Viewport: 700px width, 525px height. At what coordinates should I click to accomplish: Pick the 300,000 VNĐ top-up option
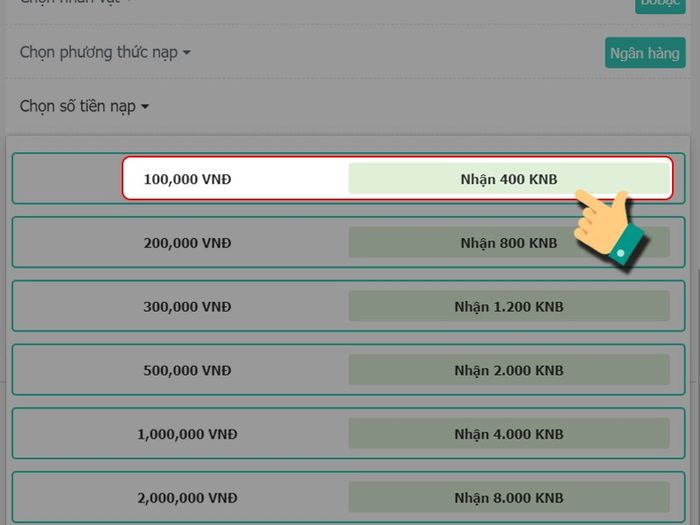348,306
